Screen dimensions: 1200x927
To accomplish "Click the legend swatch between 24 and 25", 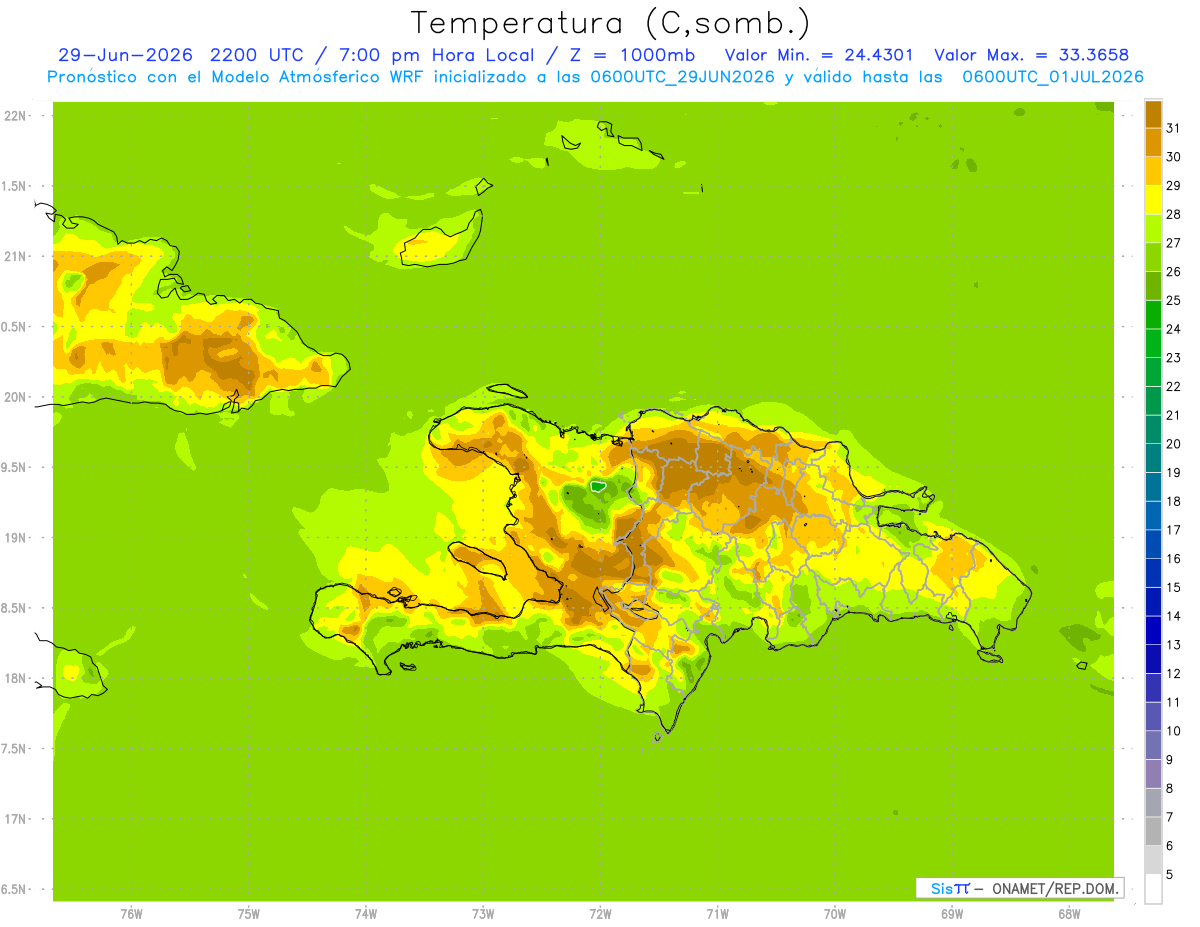I will point(1153,314).
